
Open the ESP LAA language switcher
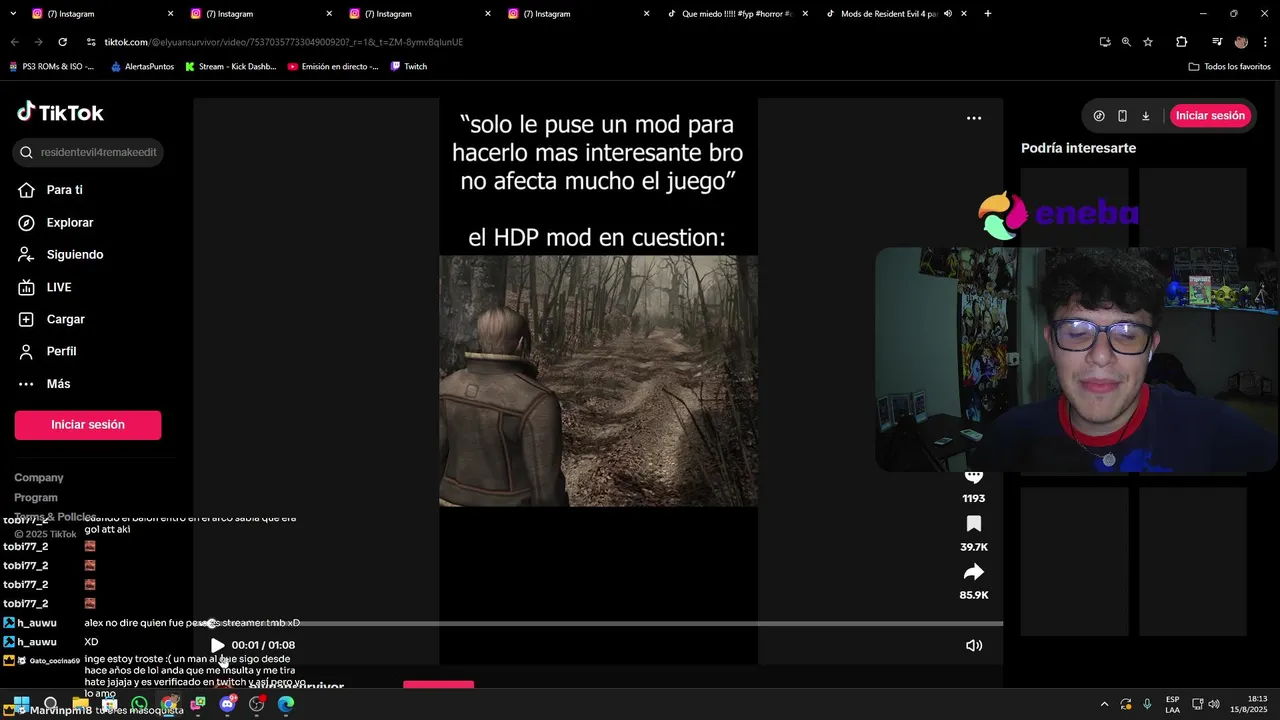click(x=1172, y=704)
